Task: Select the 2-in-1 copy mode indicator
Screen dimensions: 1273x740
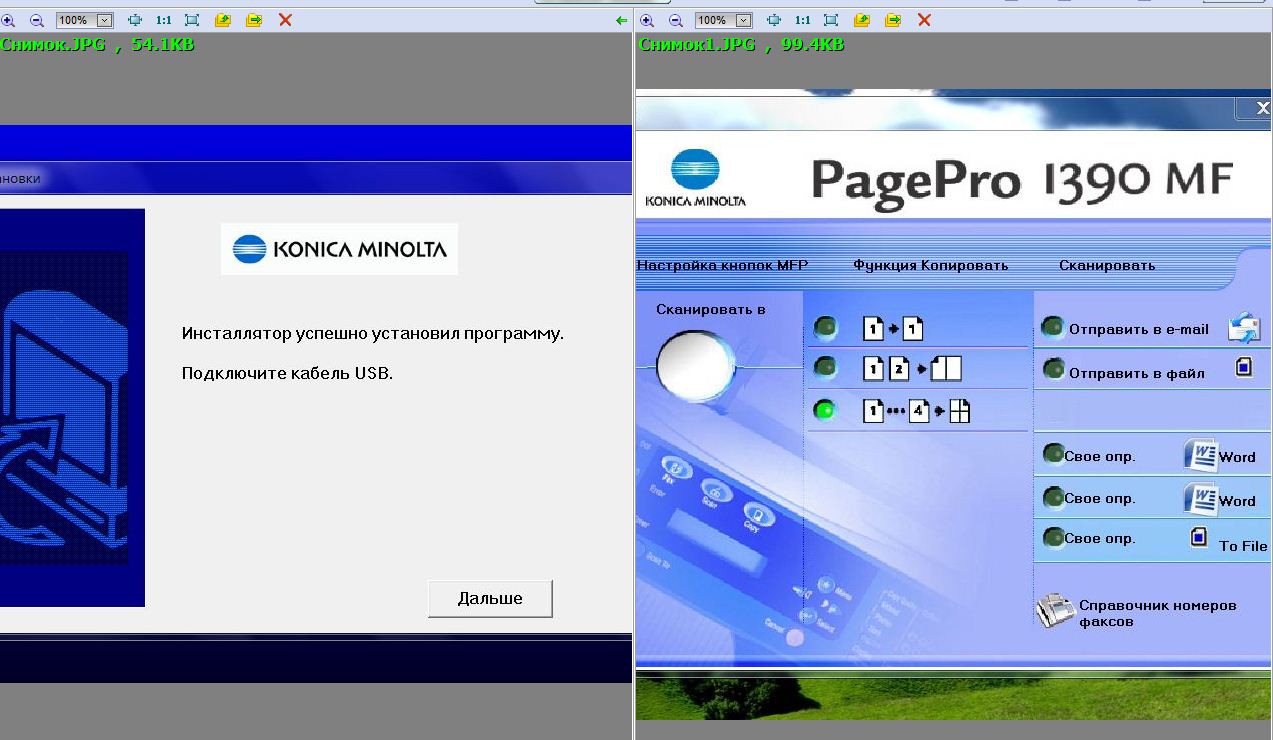Action: [x=825, y=369]
